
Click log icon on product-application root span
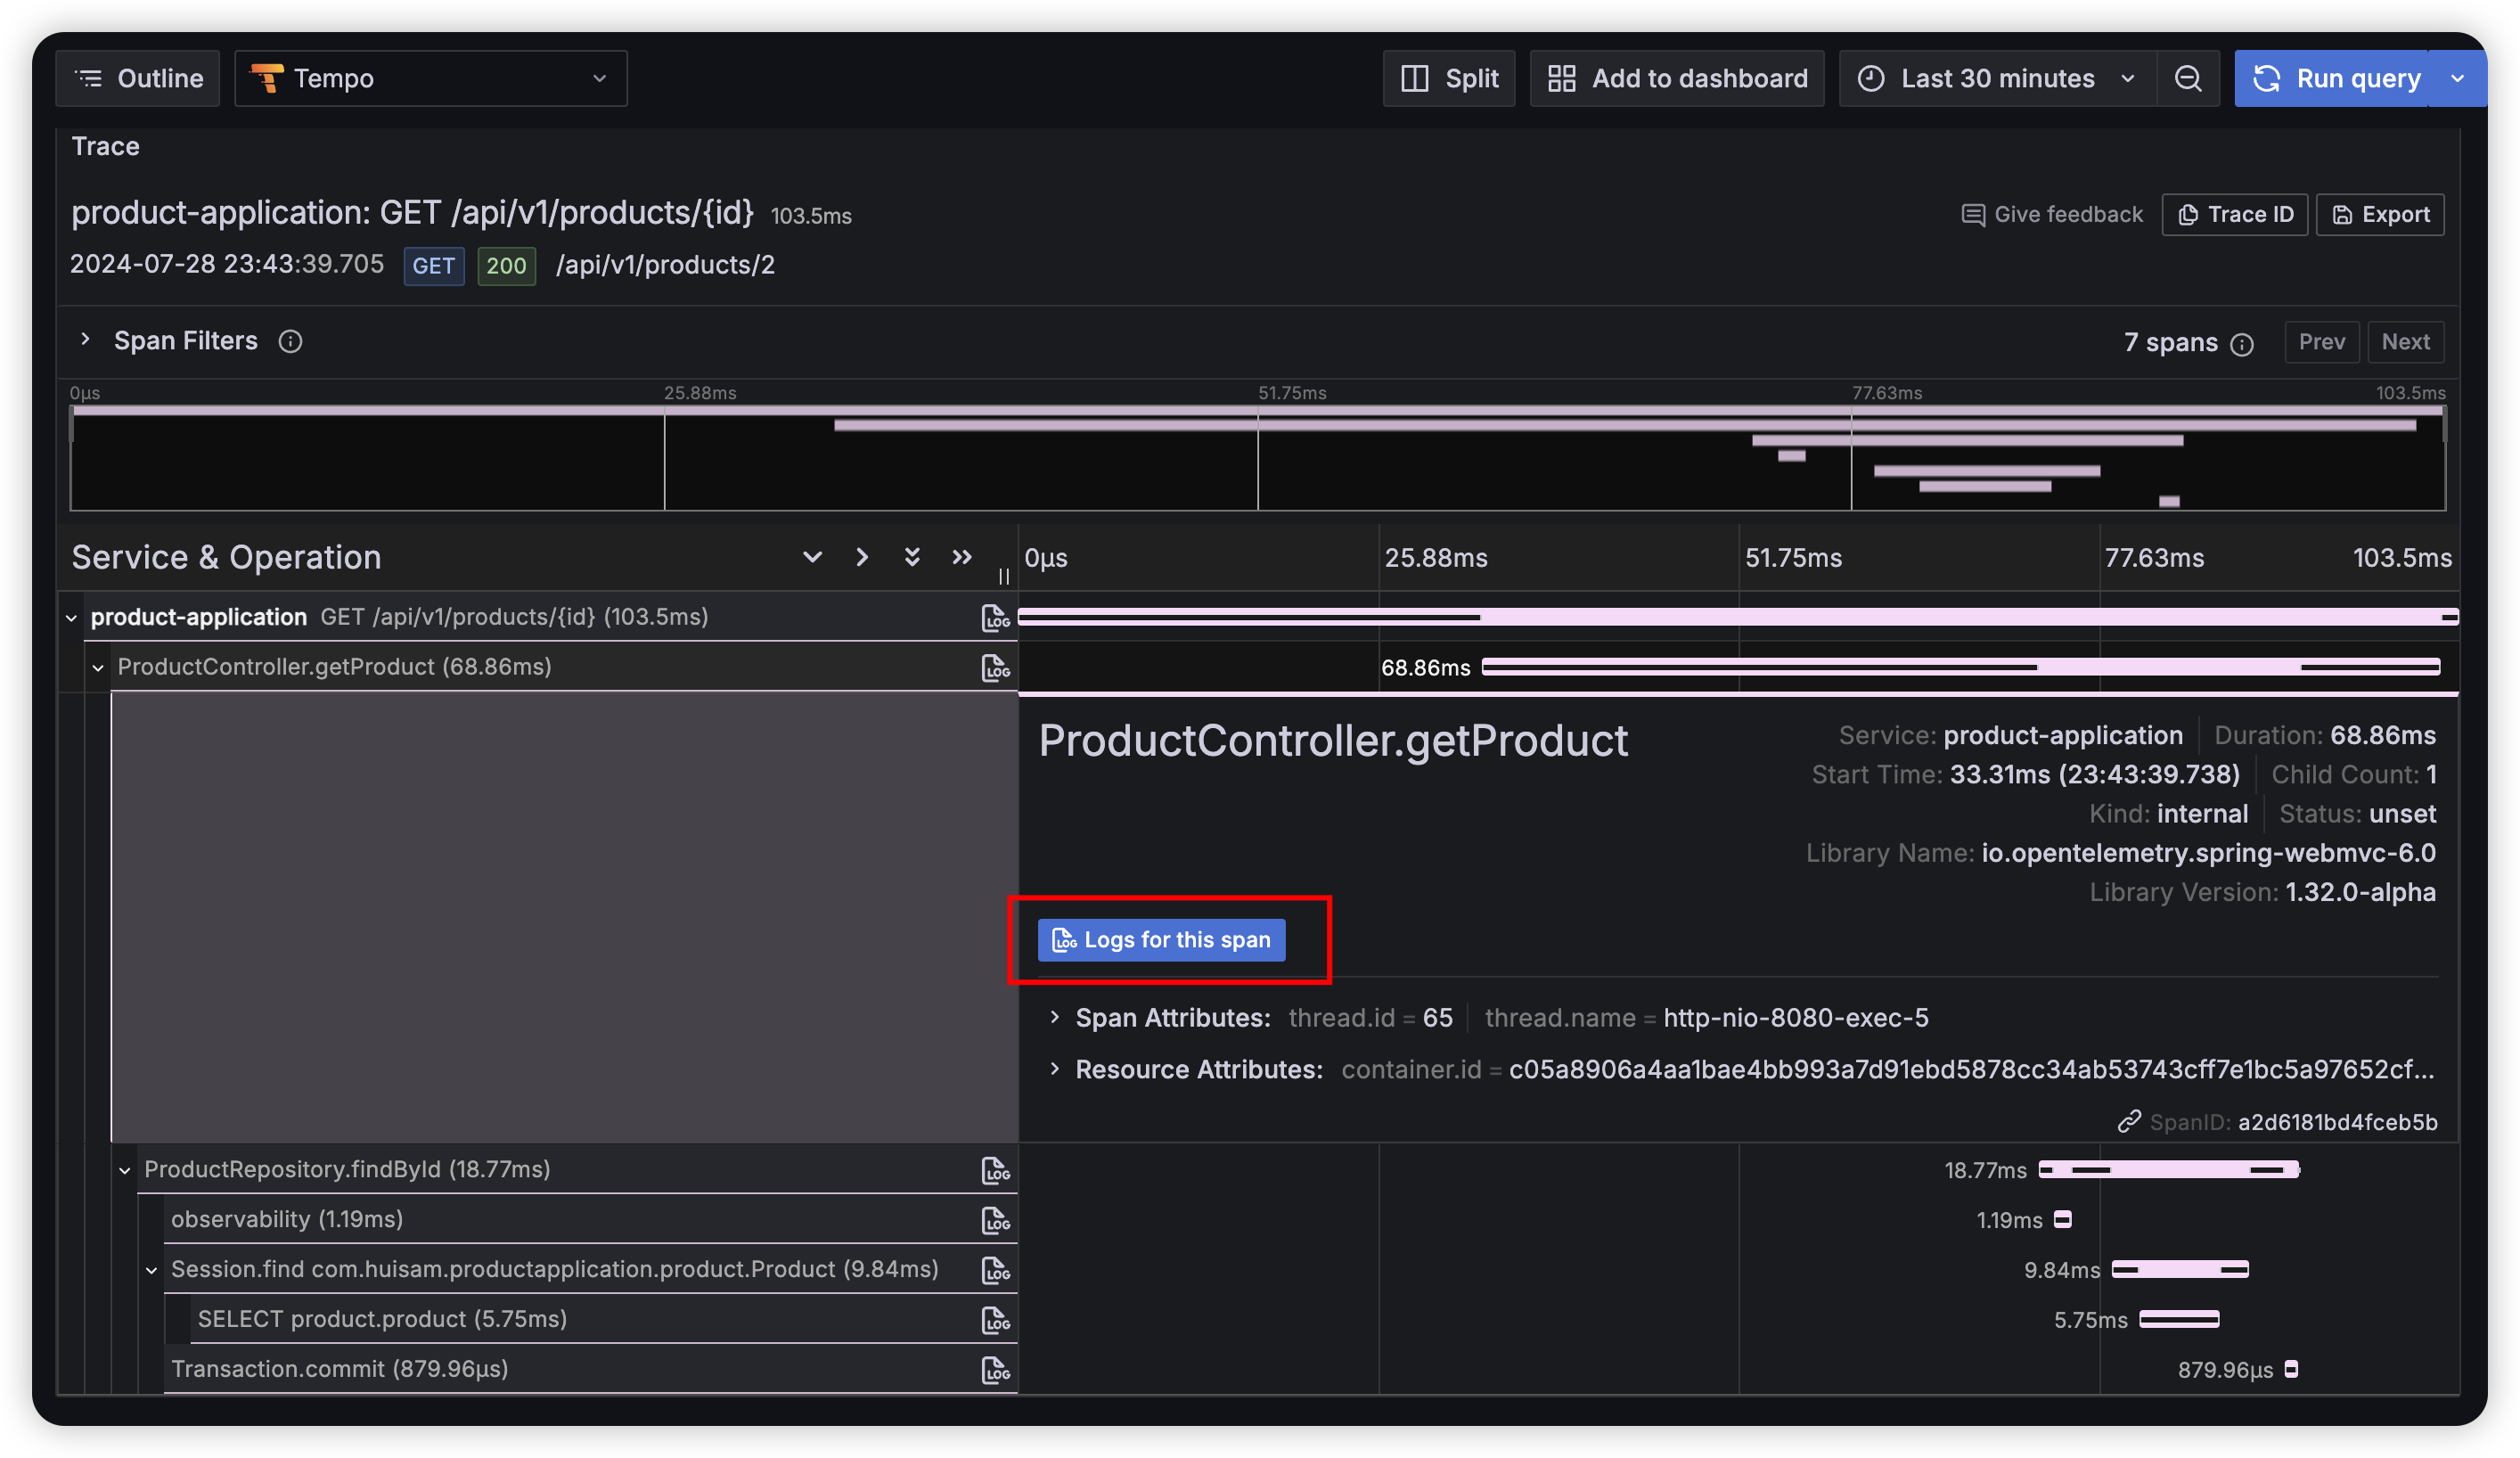995,618
